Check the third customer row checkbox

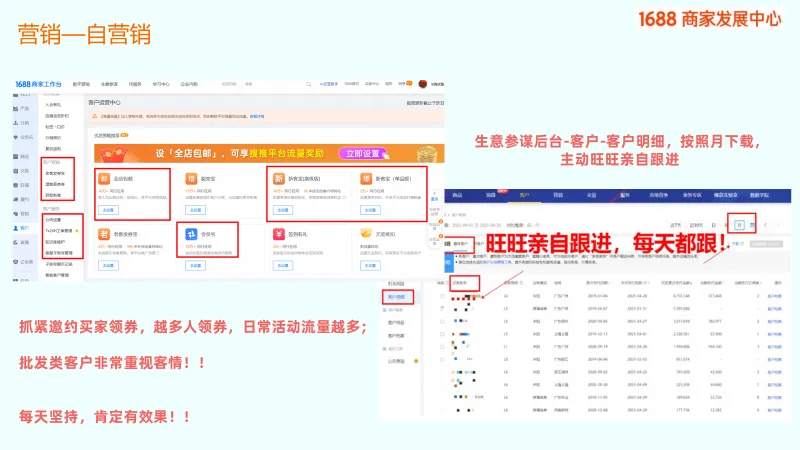tap(444, 323)
